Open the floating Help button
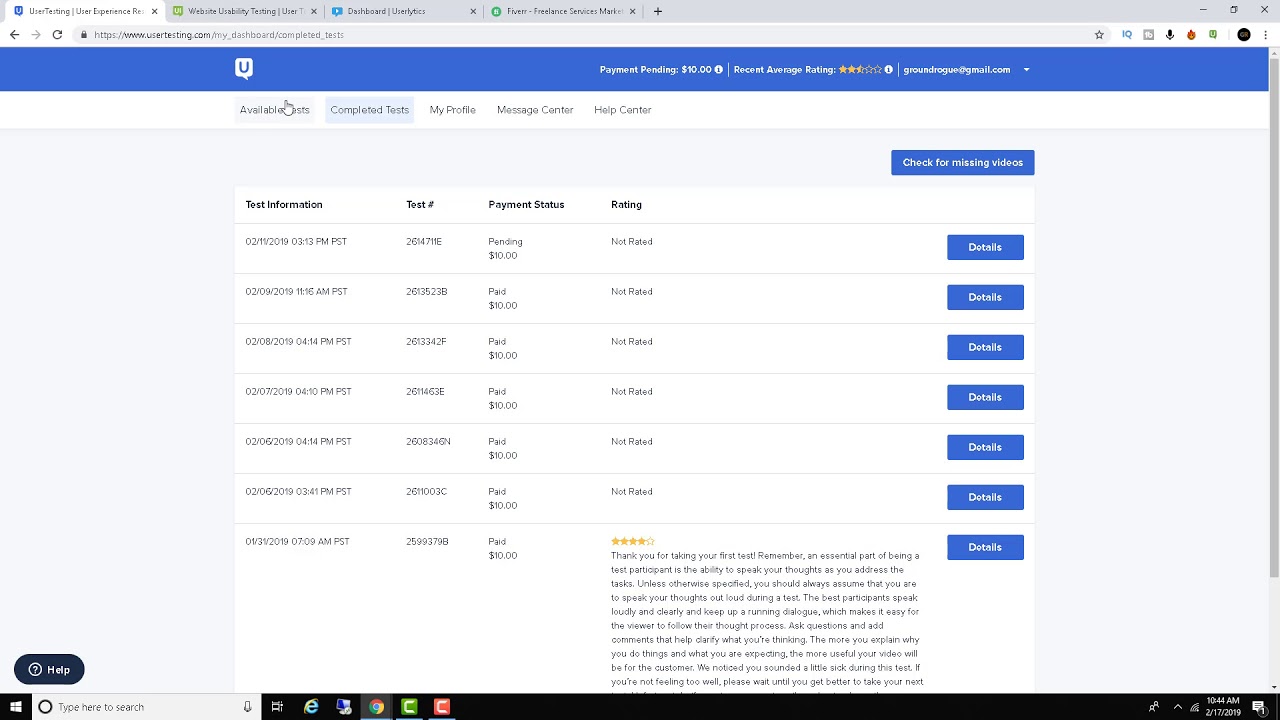 coord(49,670)
